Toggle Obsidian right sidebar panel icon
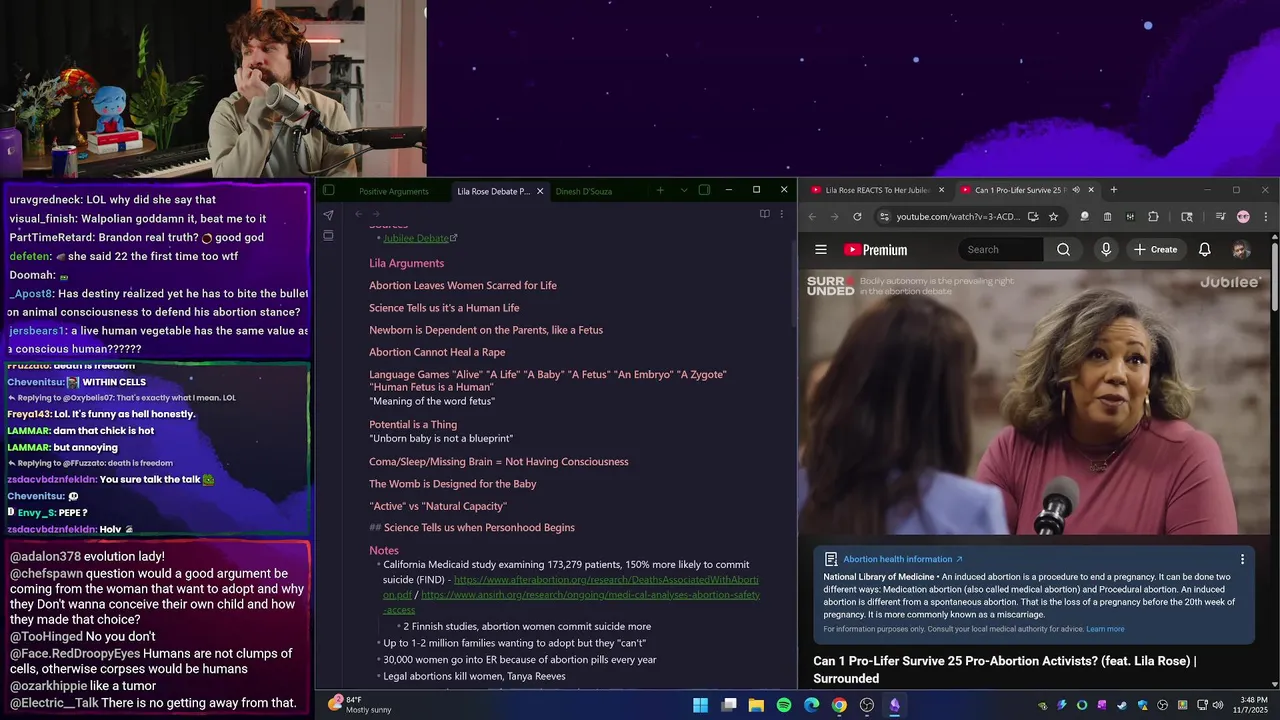Viewport: 1280px width, 720px height. [704, 190]
